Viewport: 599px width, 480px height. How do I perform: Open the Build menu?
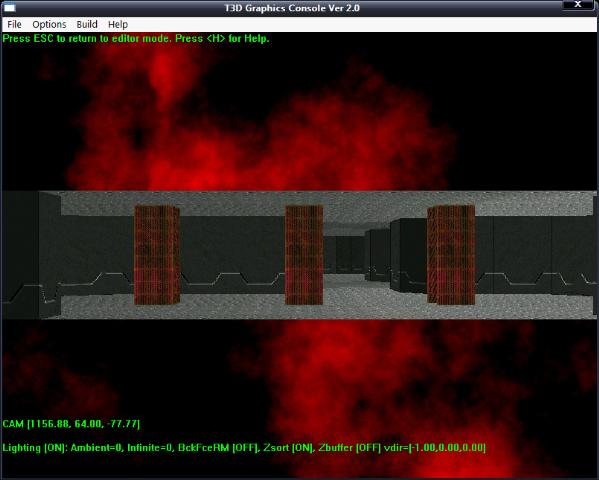click(87, 24)
